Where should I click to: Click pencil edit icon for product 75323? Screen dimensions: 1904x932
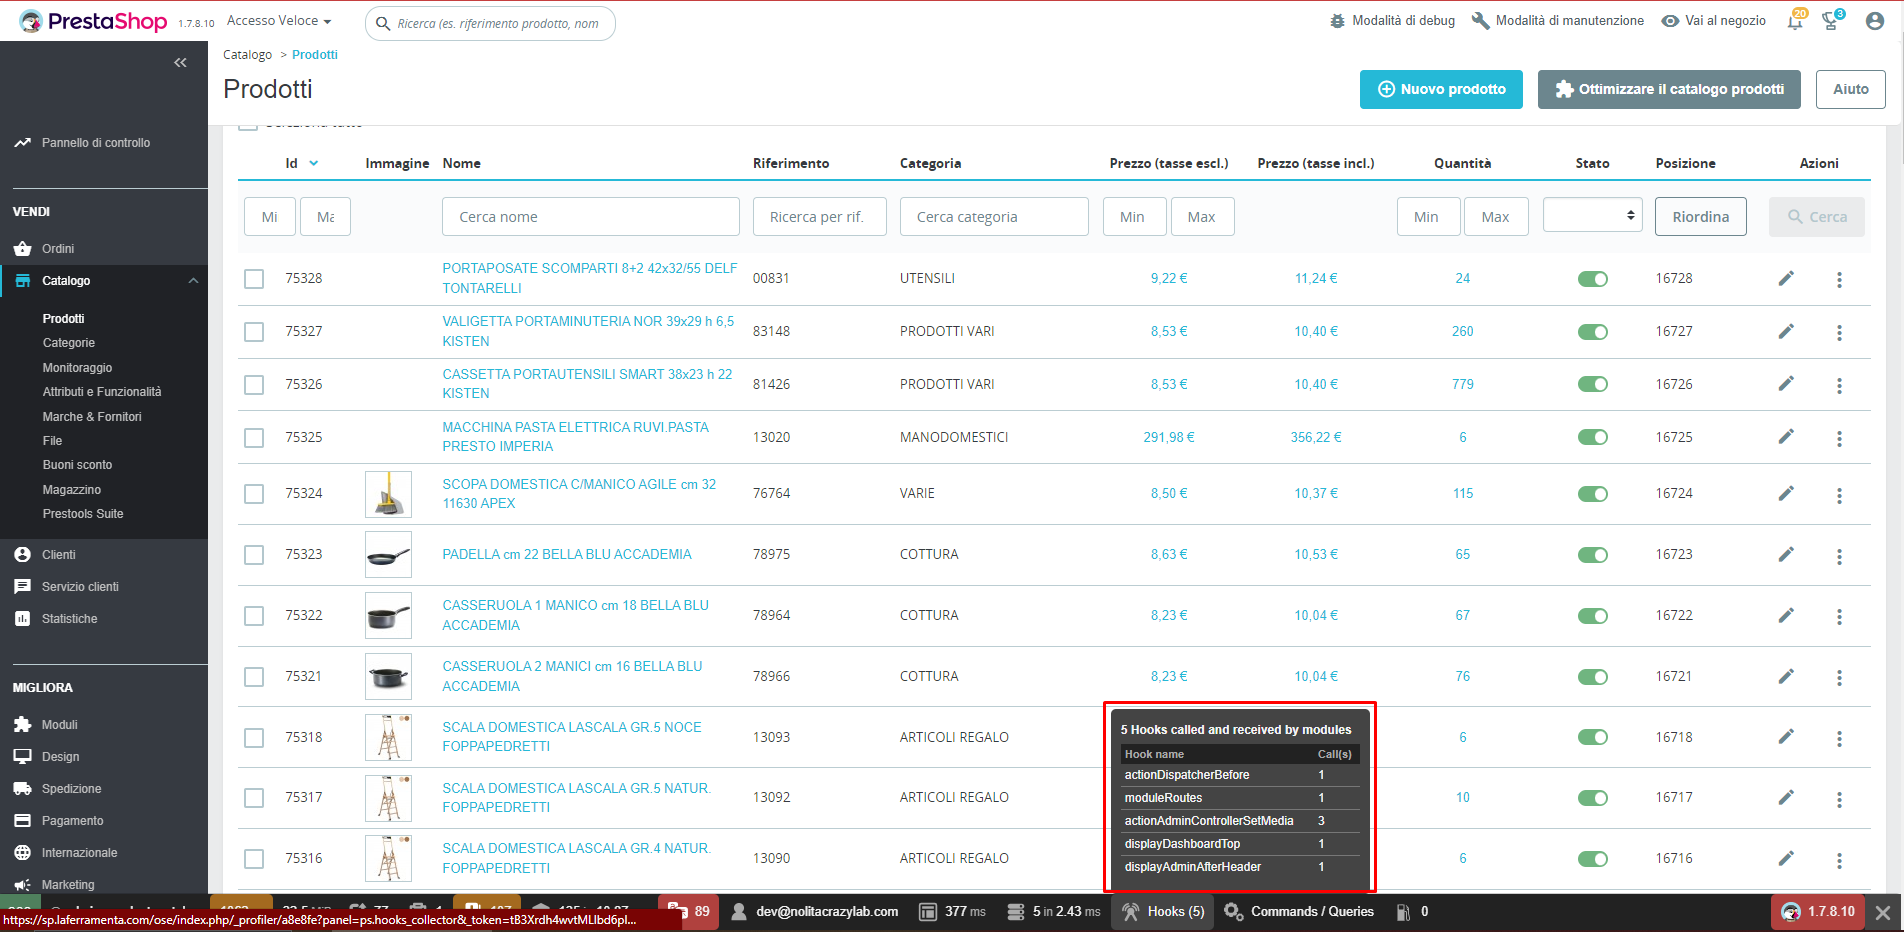[x=1786, y=554]
